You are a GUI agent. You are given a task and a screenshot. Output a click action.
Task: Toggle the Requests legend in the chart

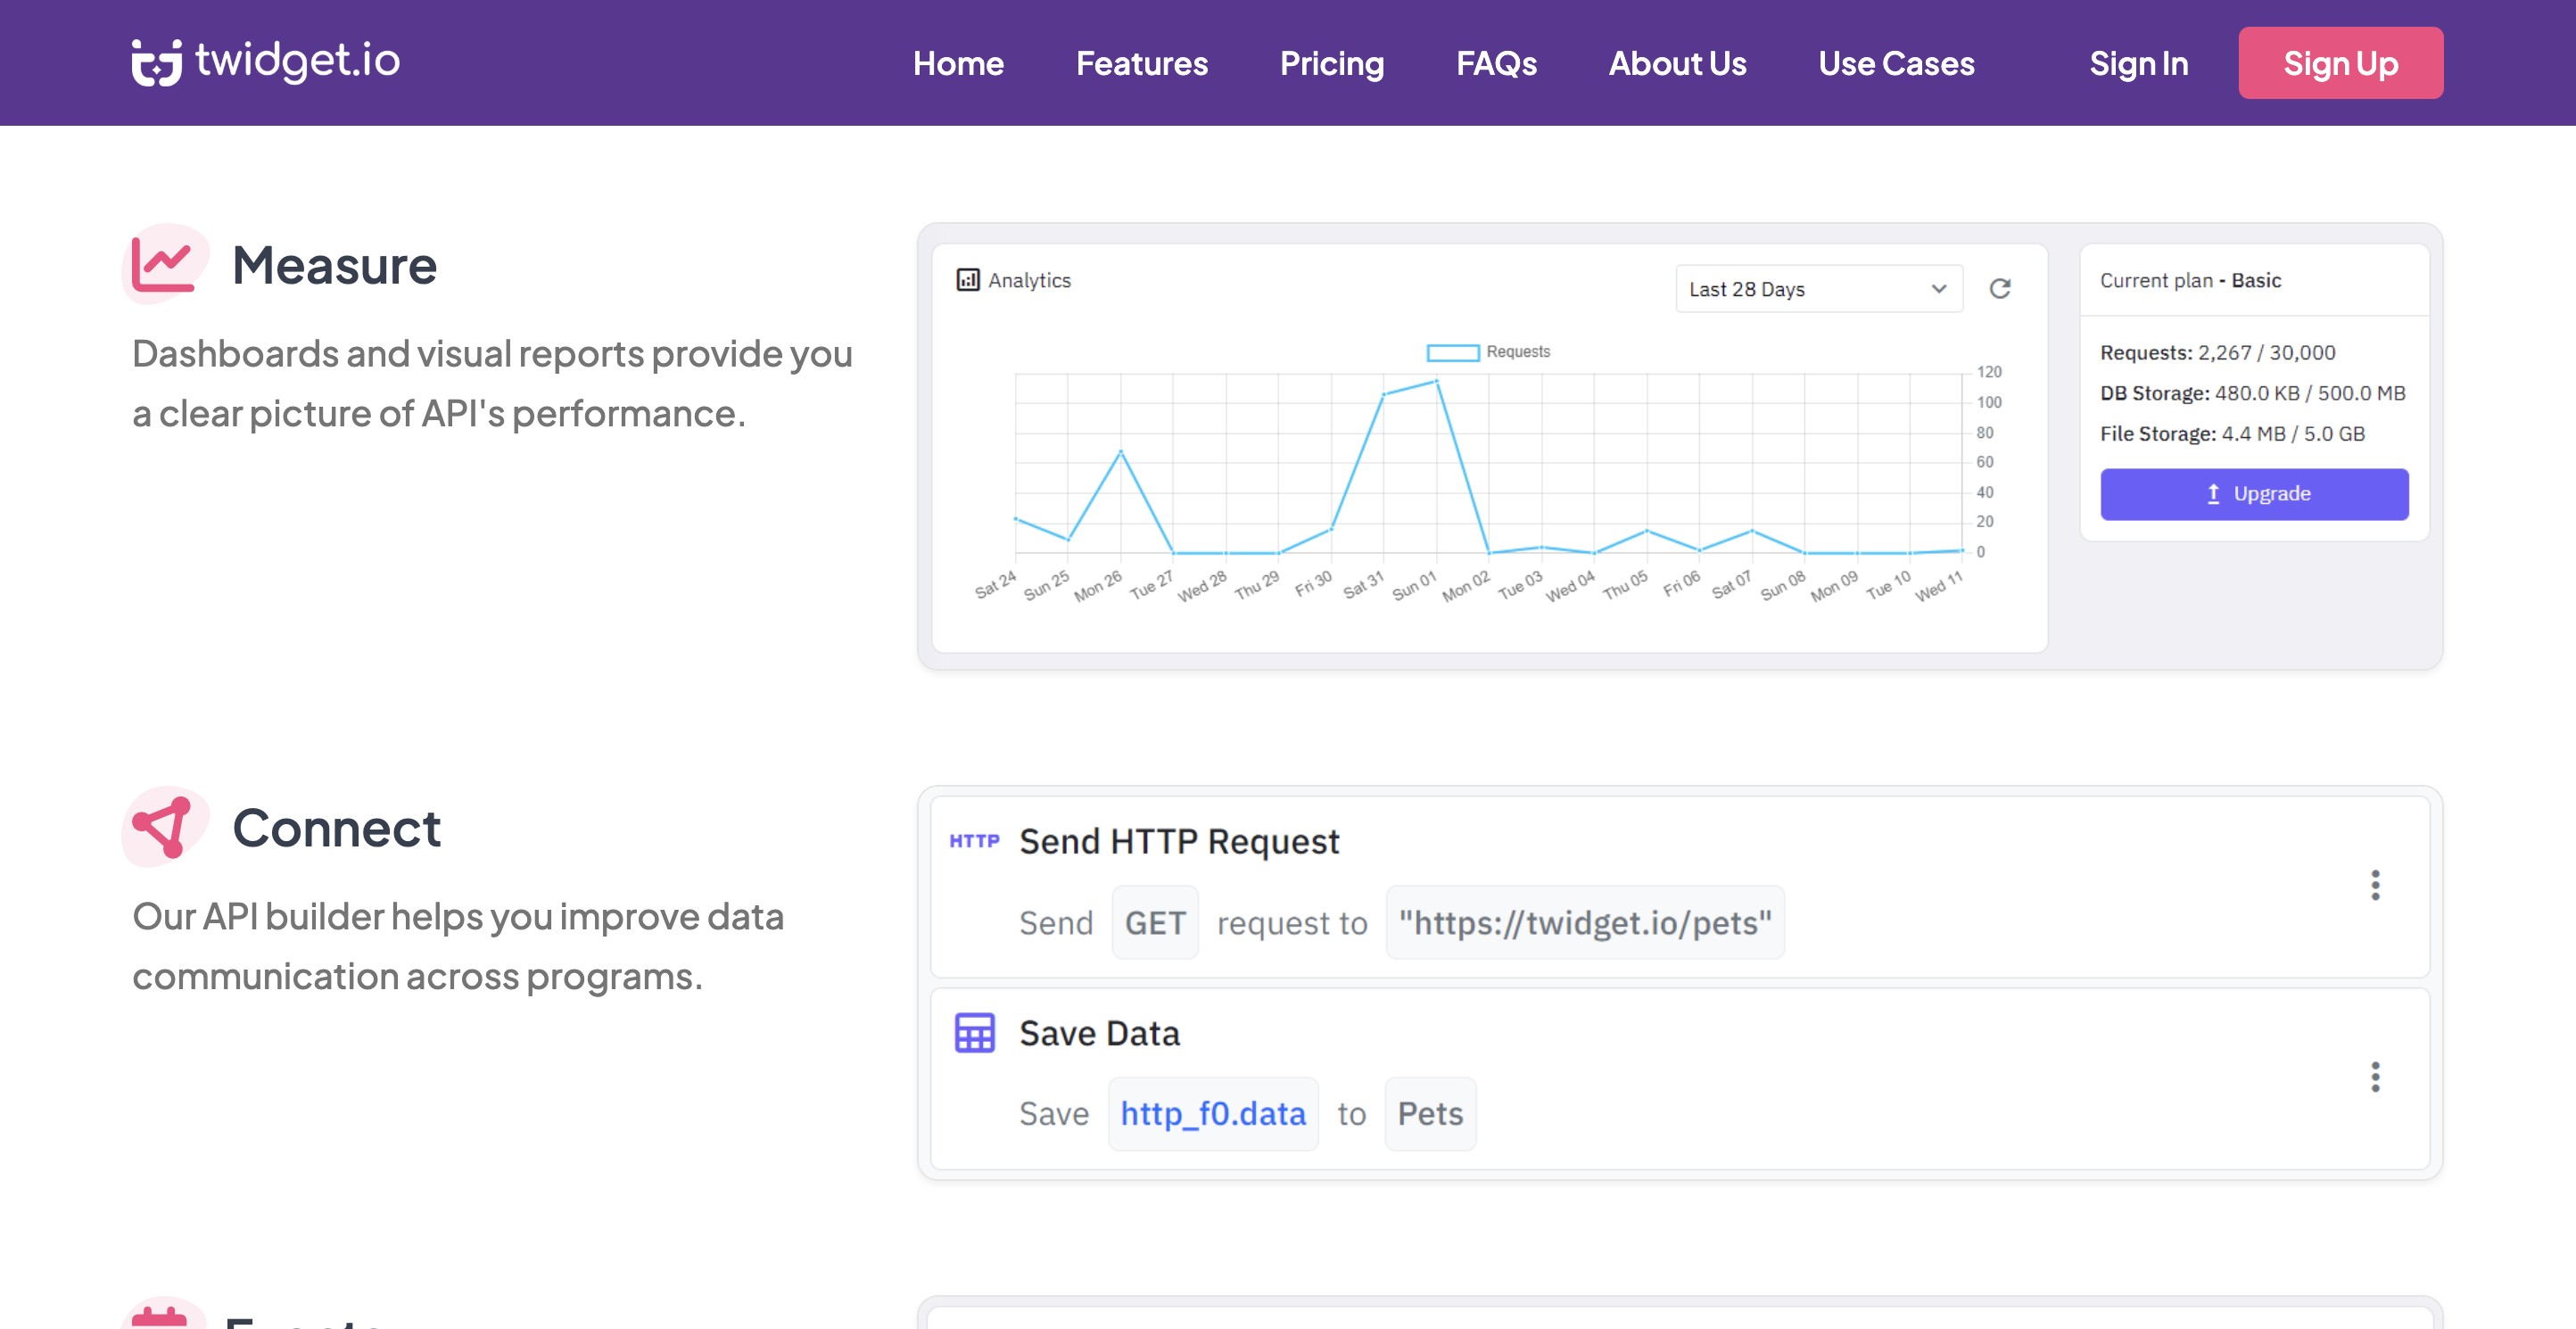[1487, 352]
